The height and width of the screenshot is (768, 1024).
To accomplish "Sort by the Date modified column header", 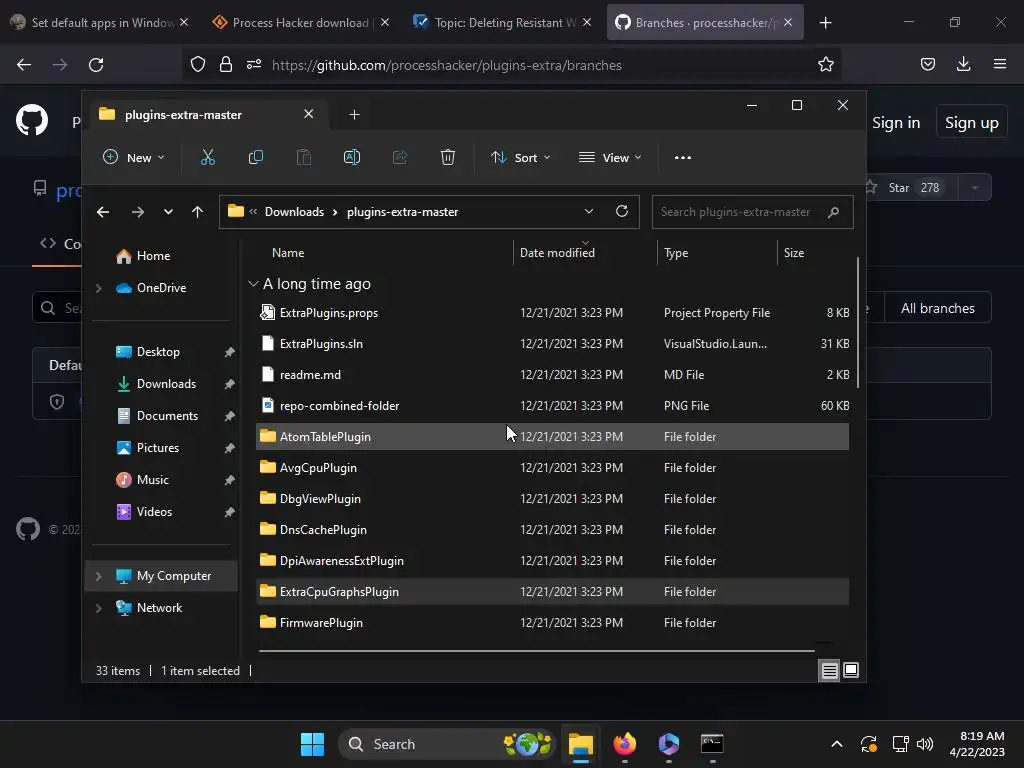I will (557, 253).
